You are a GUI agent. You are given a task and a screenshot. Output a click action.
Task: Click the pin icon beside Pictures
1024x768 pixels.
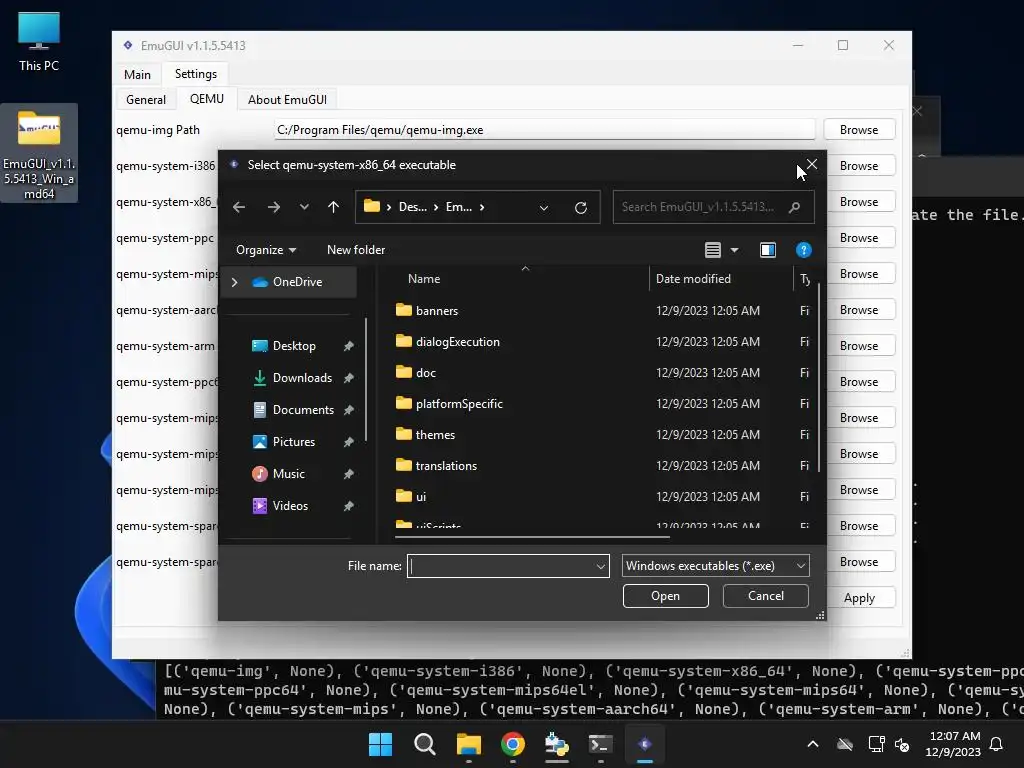(x=349, y=442)
